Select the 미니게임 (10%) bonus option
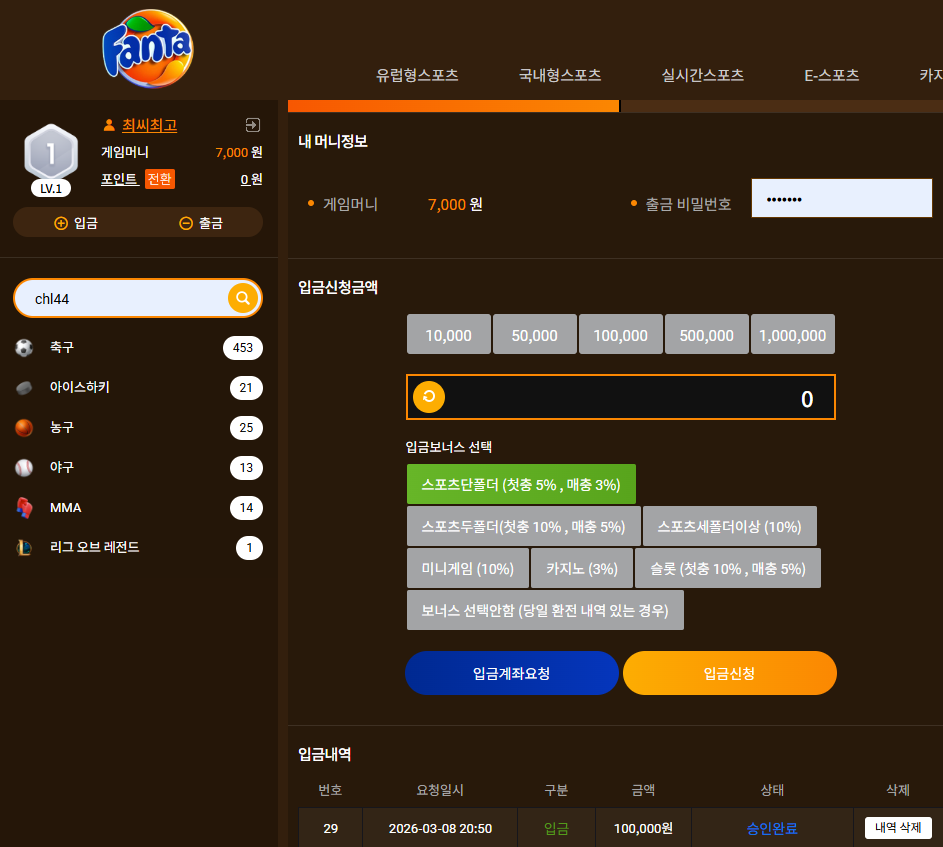943x847 pixels. pos(468,568)
